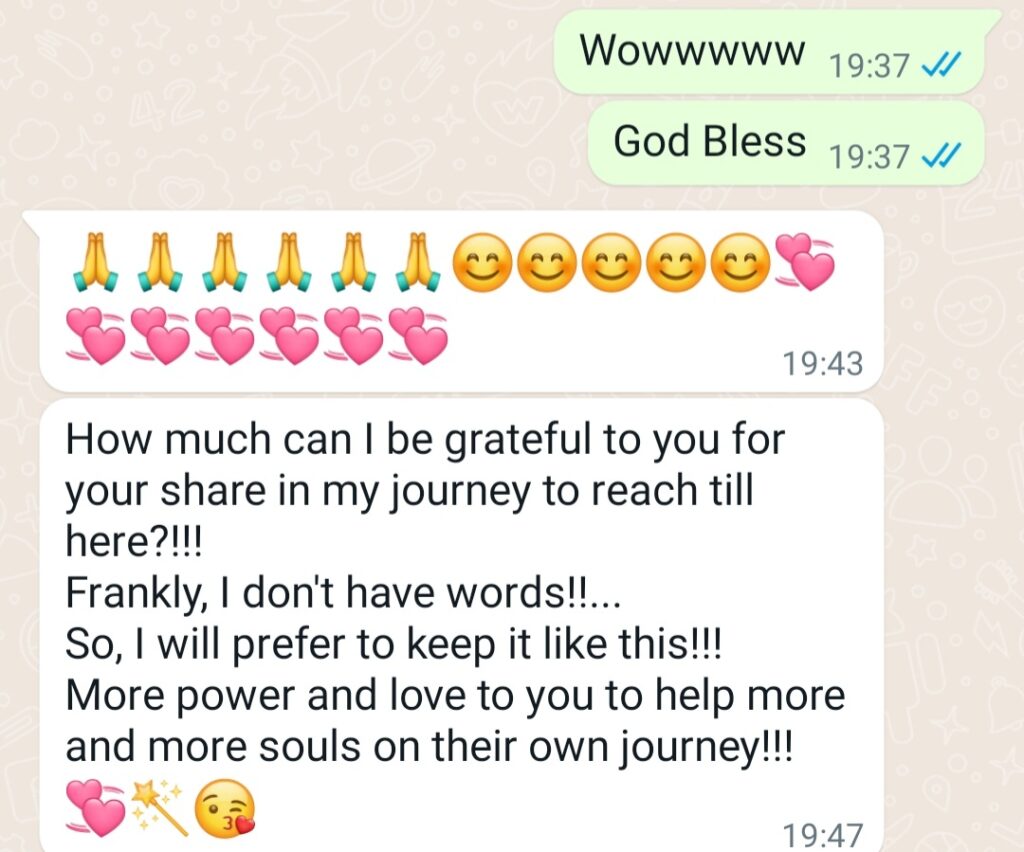
Task: Click the 19:37 timestamp on God Bless
Action: (x=869, y=157)
